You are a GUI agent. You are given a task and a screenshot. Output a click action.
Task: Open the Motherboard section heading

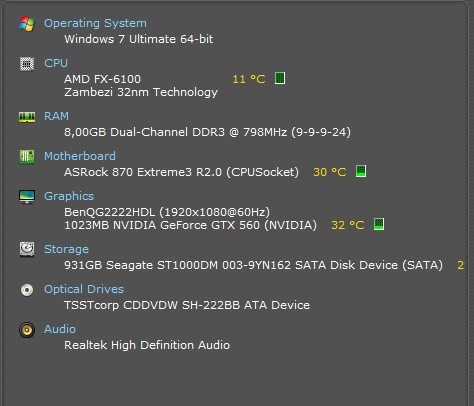[80, 156]
